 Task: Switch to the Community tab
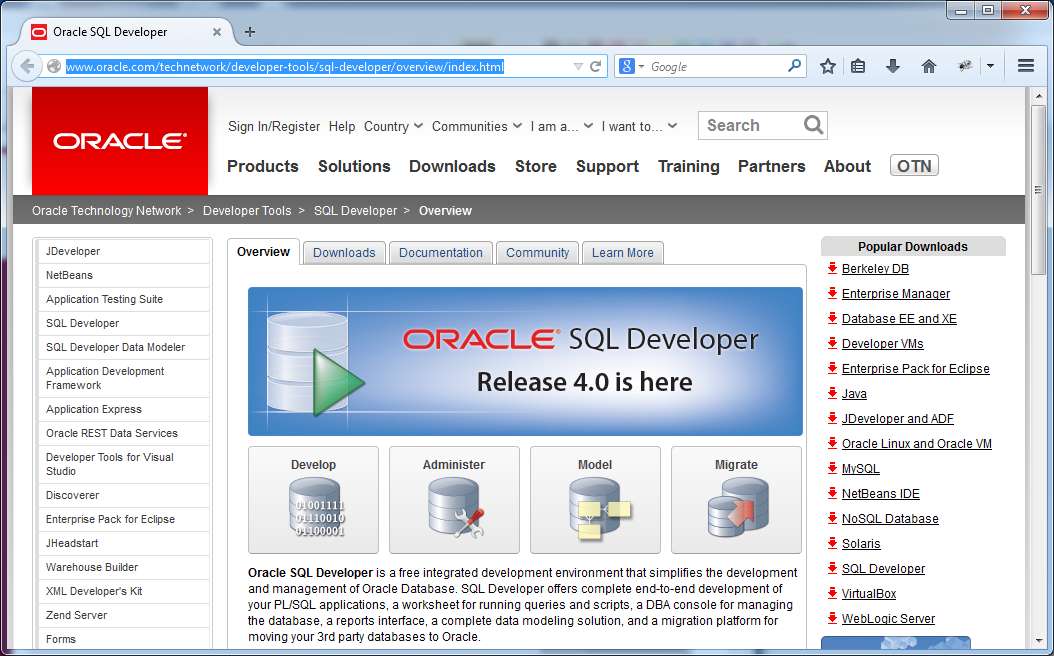pos(538,253)
